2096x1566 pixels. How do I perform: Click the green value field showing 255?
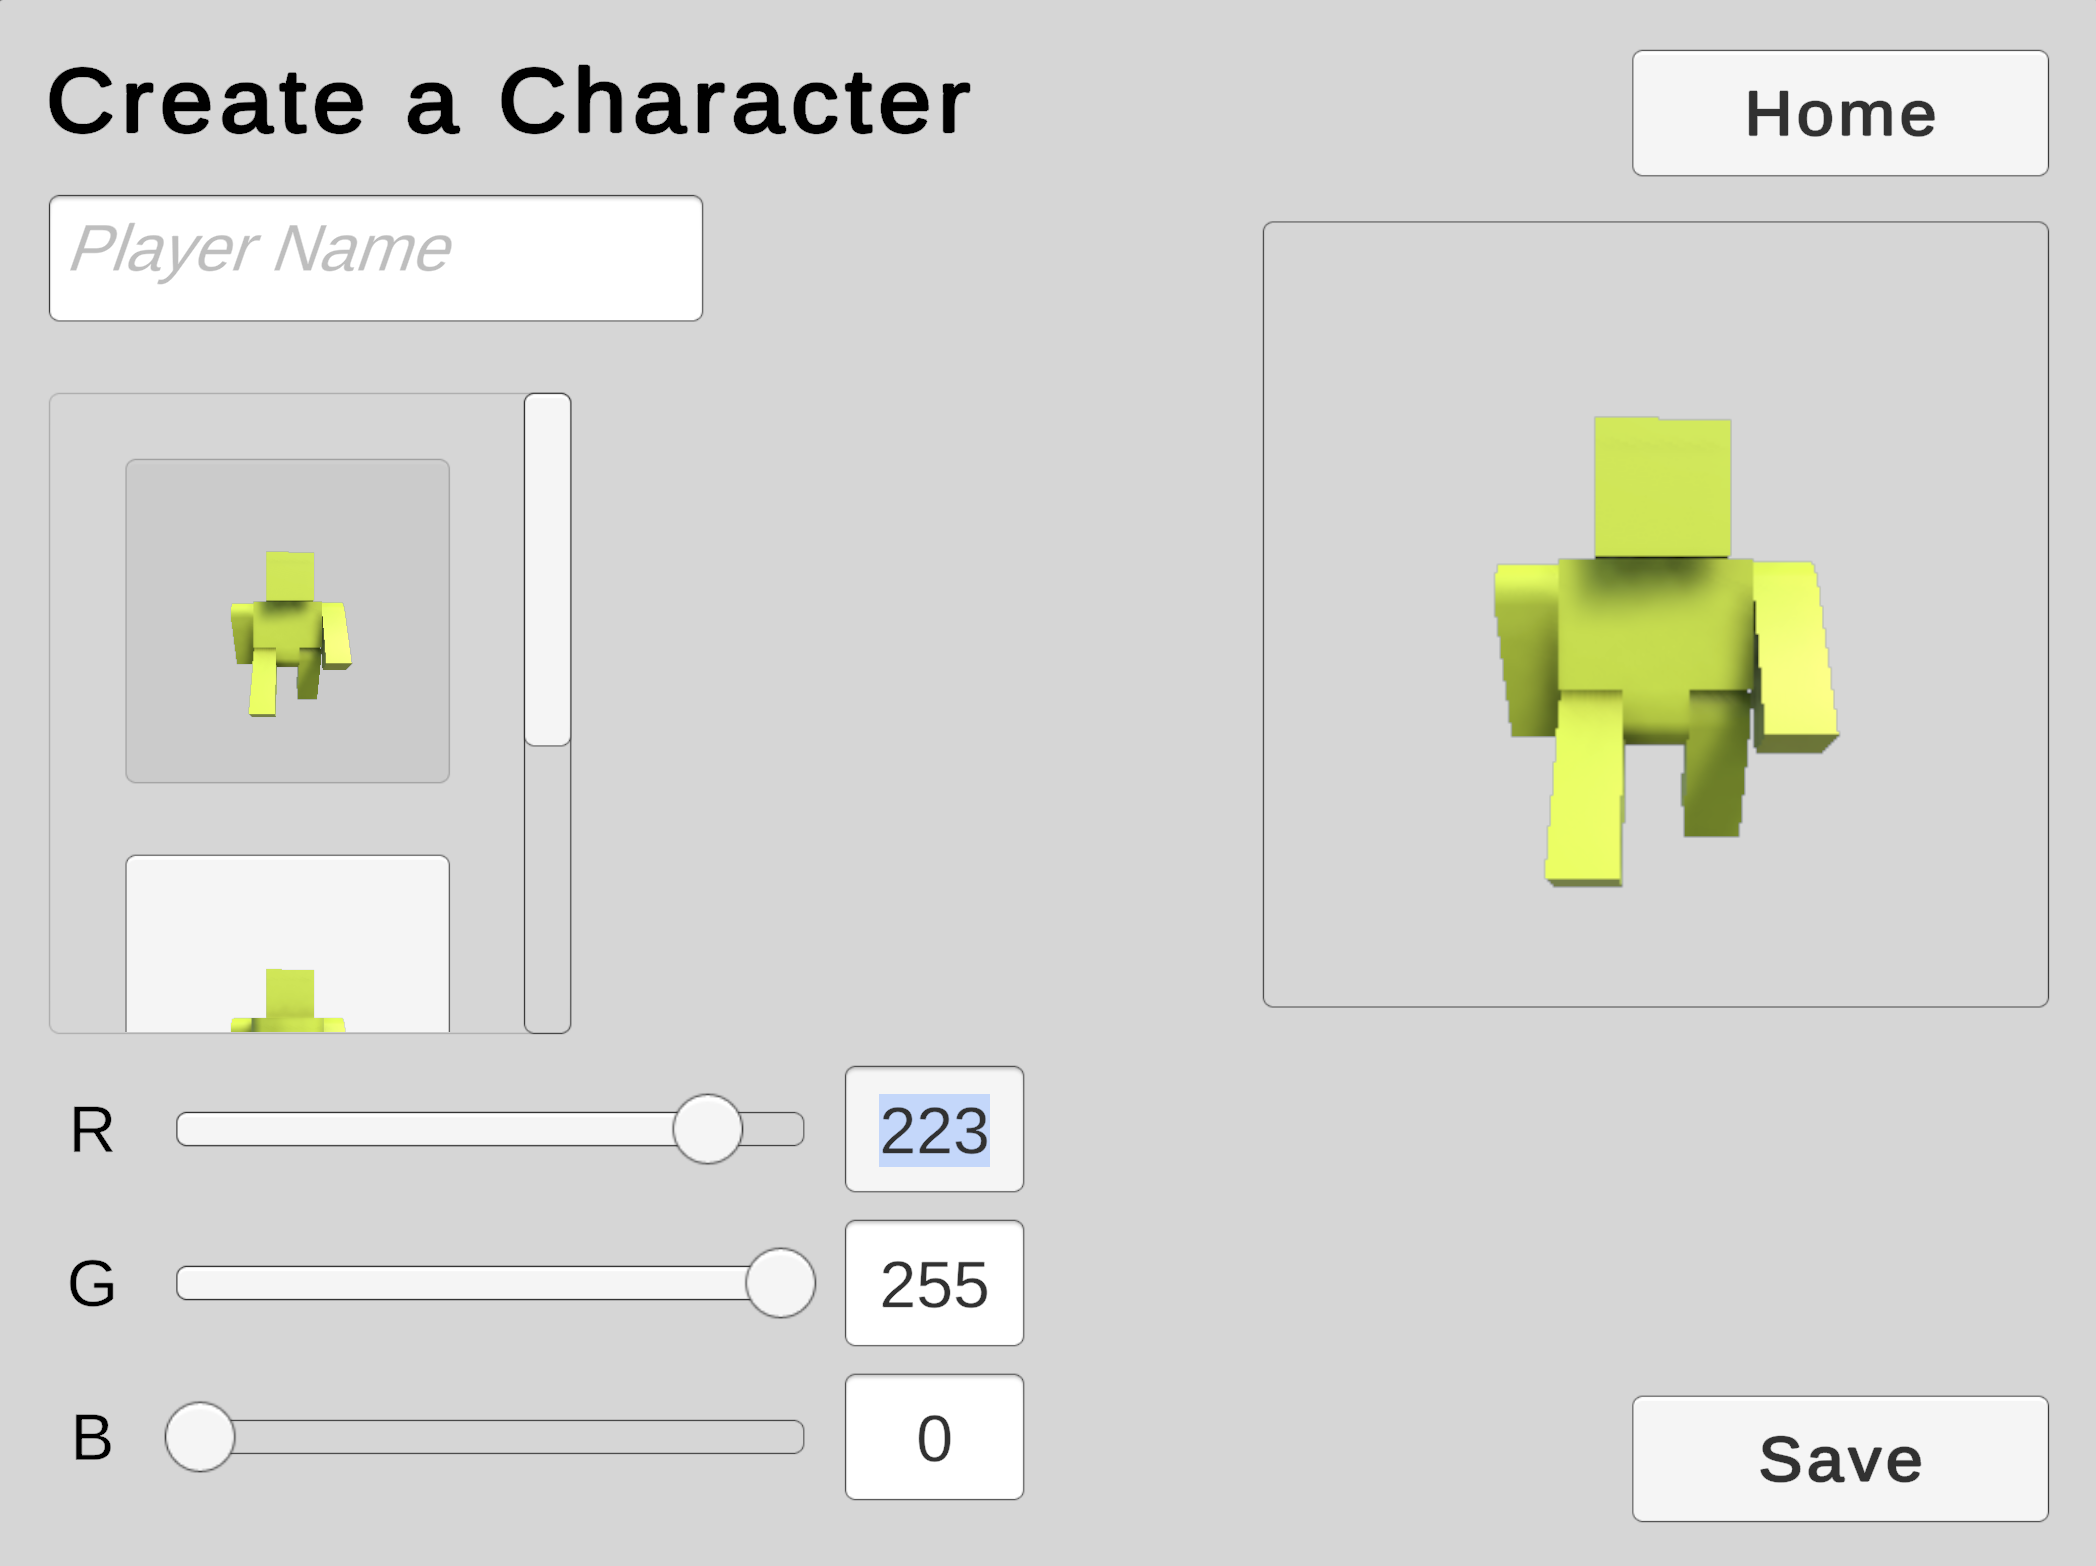(934, 1283)
